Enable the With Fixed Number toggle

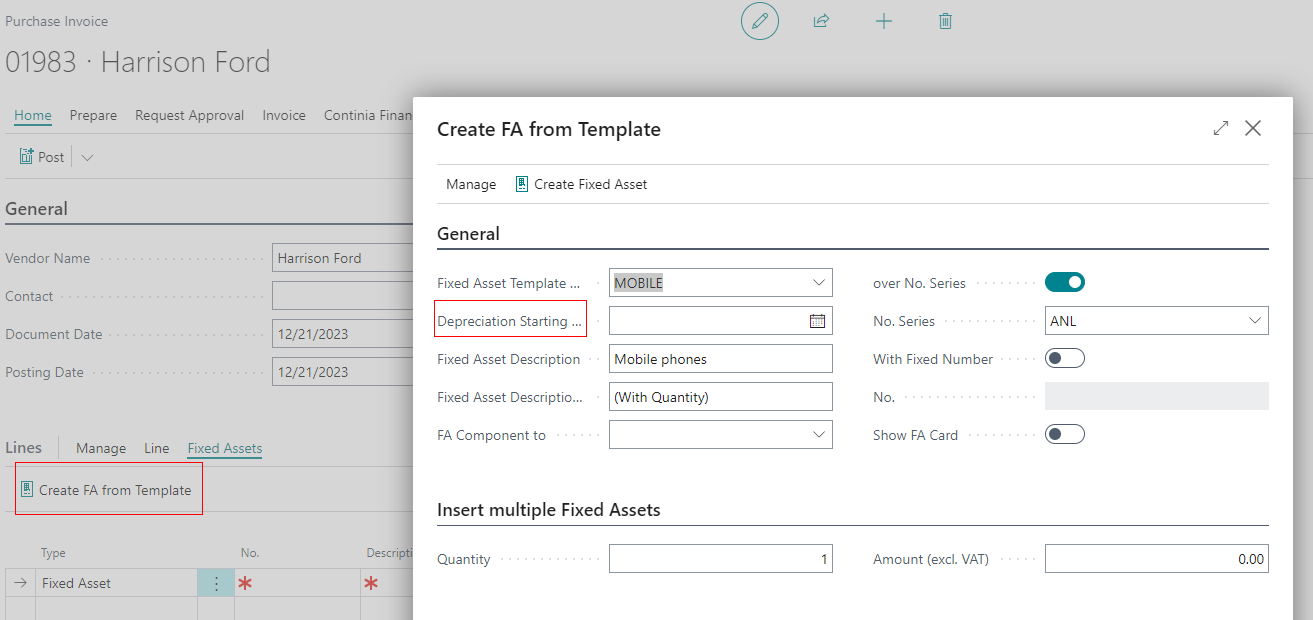click(1064, 357)
